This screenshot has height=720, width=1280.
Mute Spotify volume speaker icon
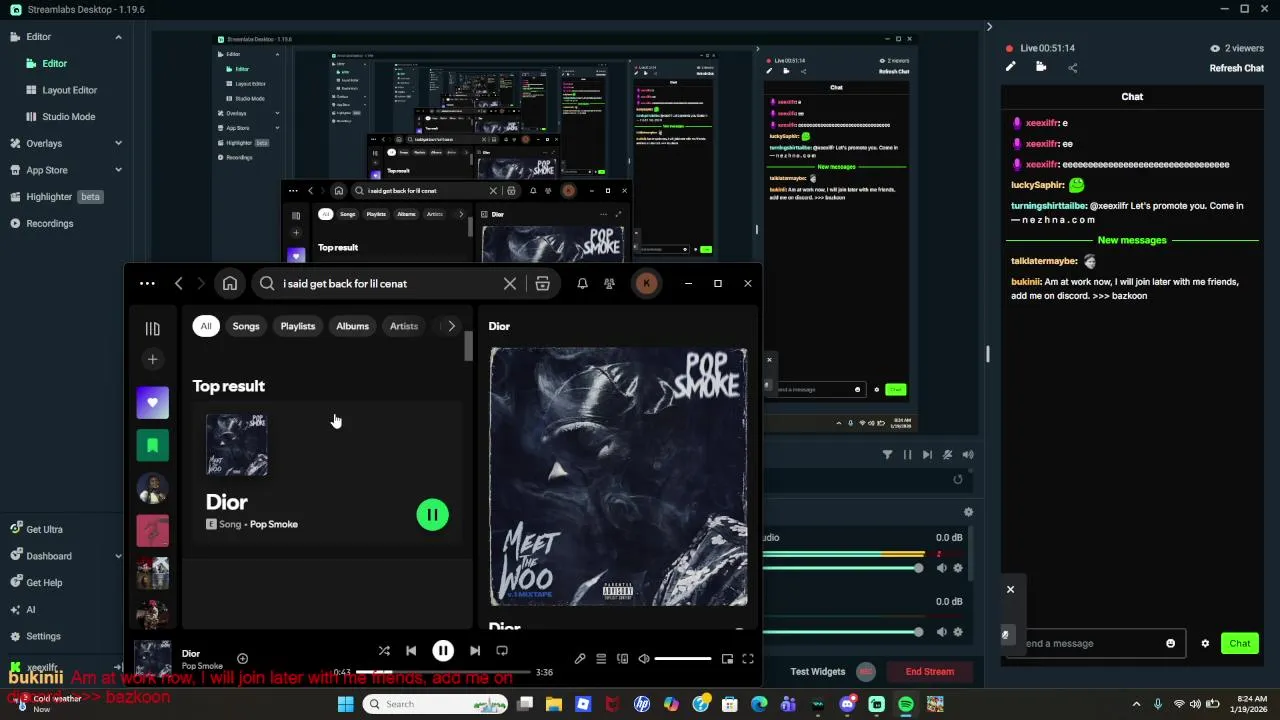coord(644,659)
